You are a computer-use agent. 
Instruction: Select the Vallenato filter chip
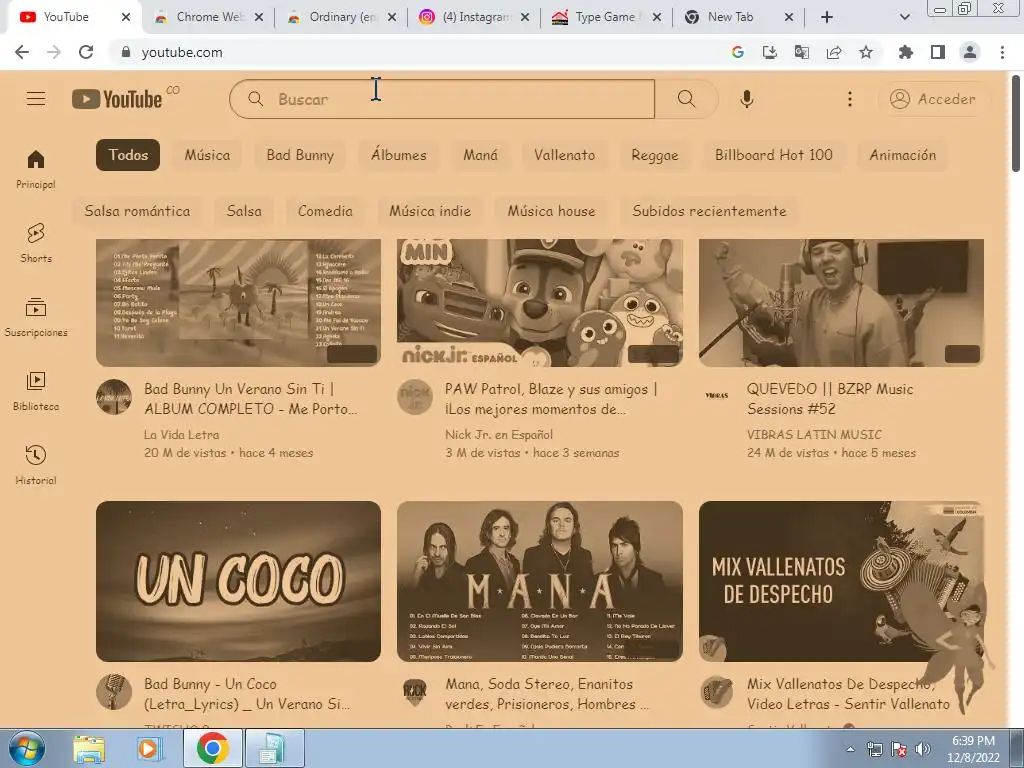coord(564,155)
